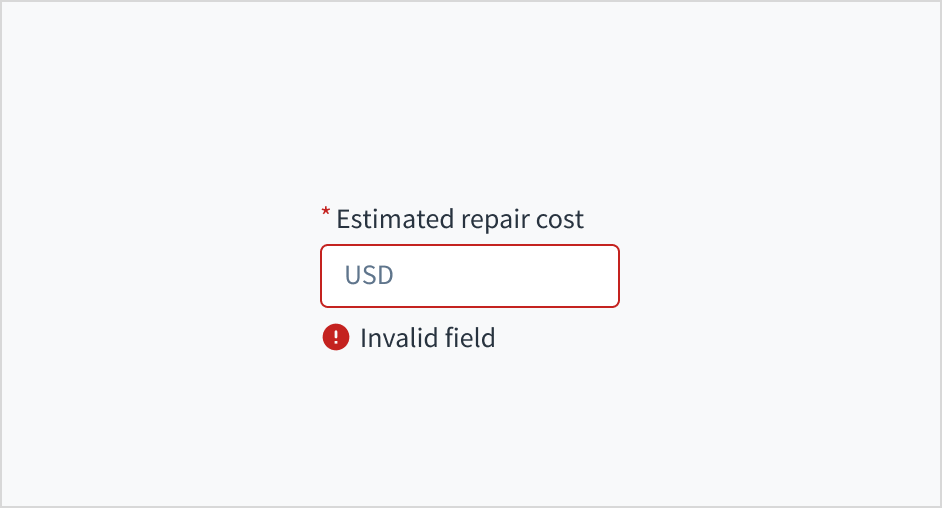
Task: Click the right end of the cost input
Action: pyautogui.click(x=600, y=276)
